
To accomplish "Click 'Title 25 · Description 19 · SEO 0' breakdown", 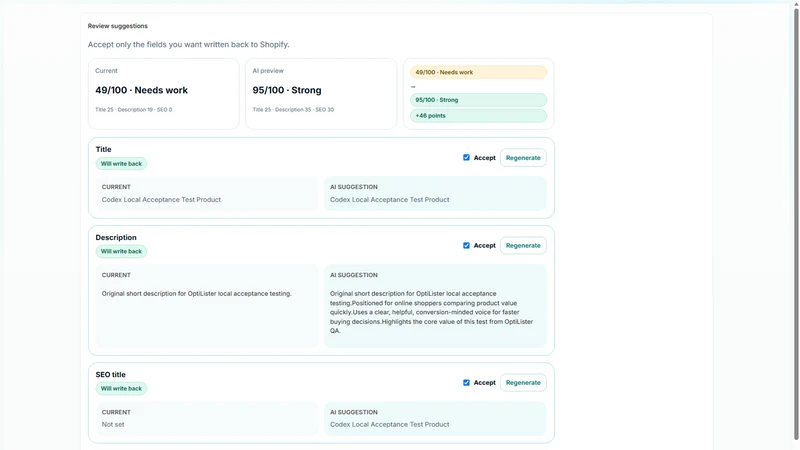I will (x=133, y=110).
